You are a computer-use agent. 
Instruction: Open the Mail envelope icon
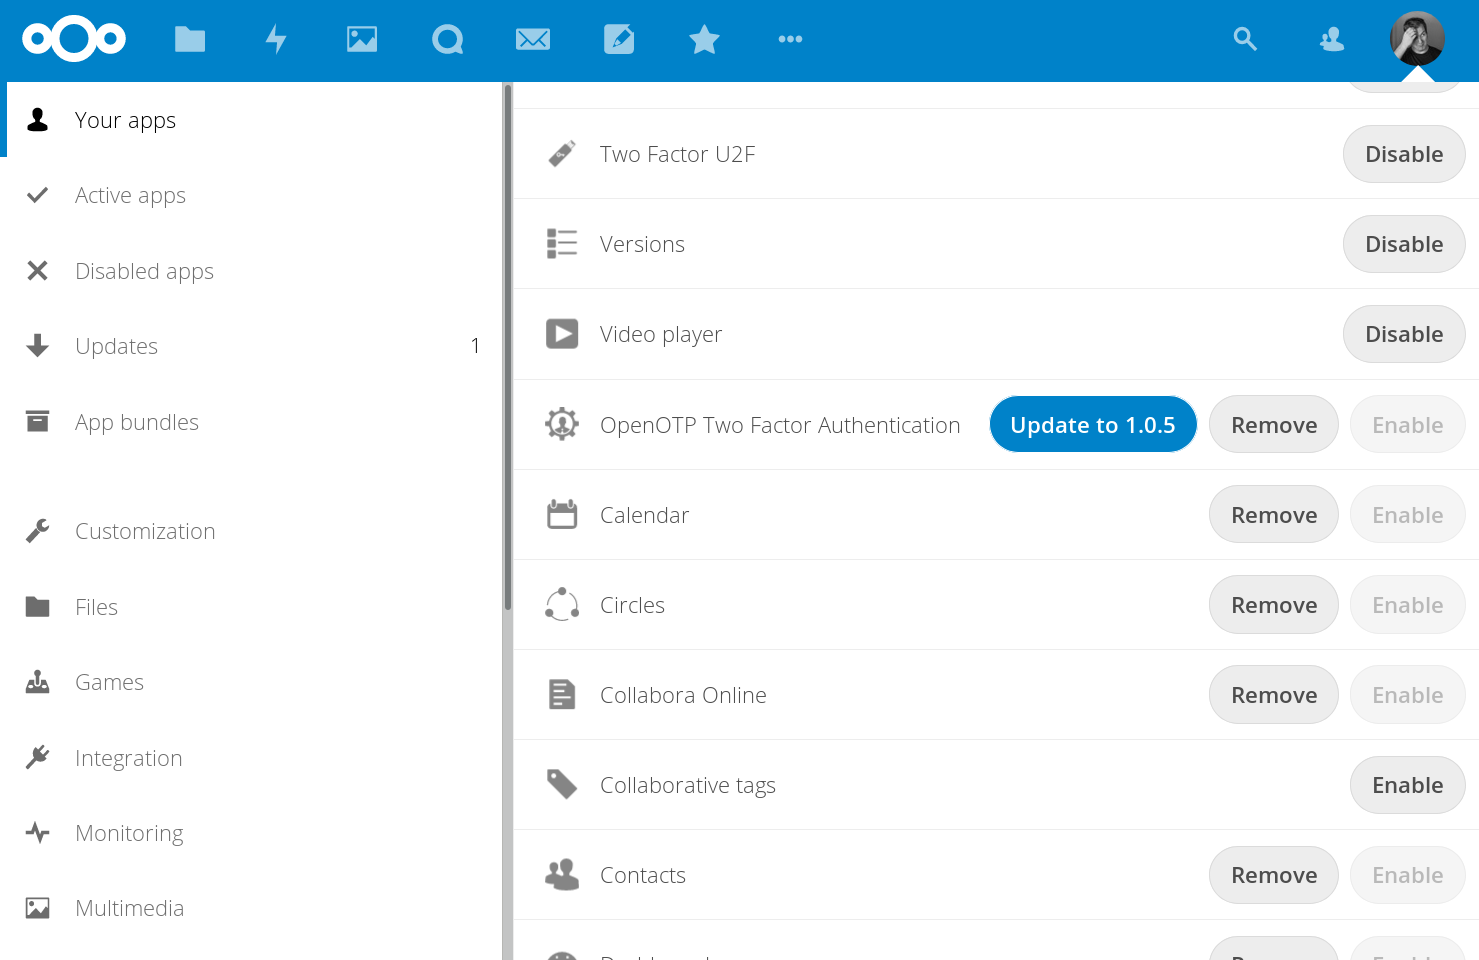[x=533, y=40]
